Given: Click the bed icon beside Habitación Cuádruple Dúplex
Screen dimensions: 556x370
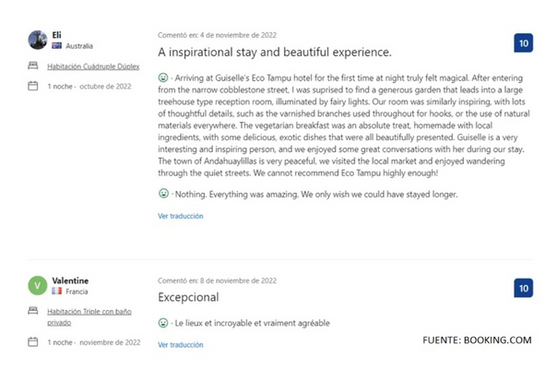Looking at the screenshot, I should tap(33, 65).
